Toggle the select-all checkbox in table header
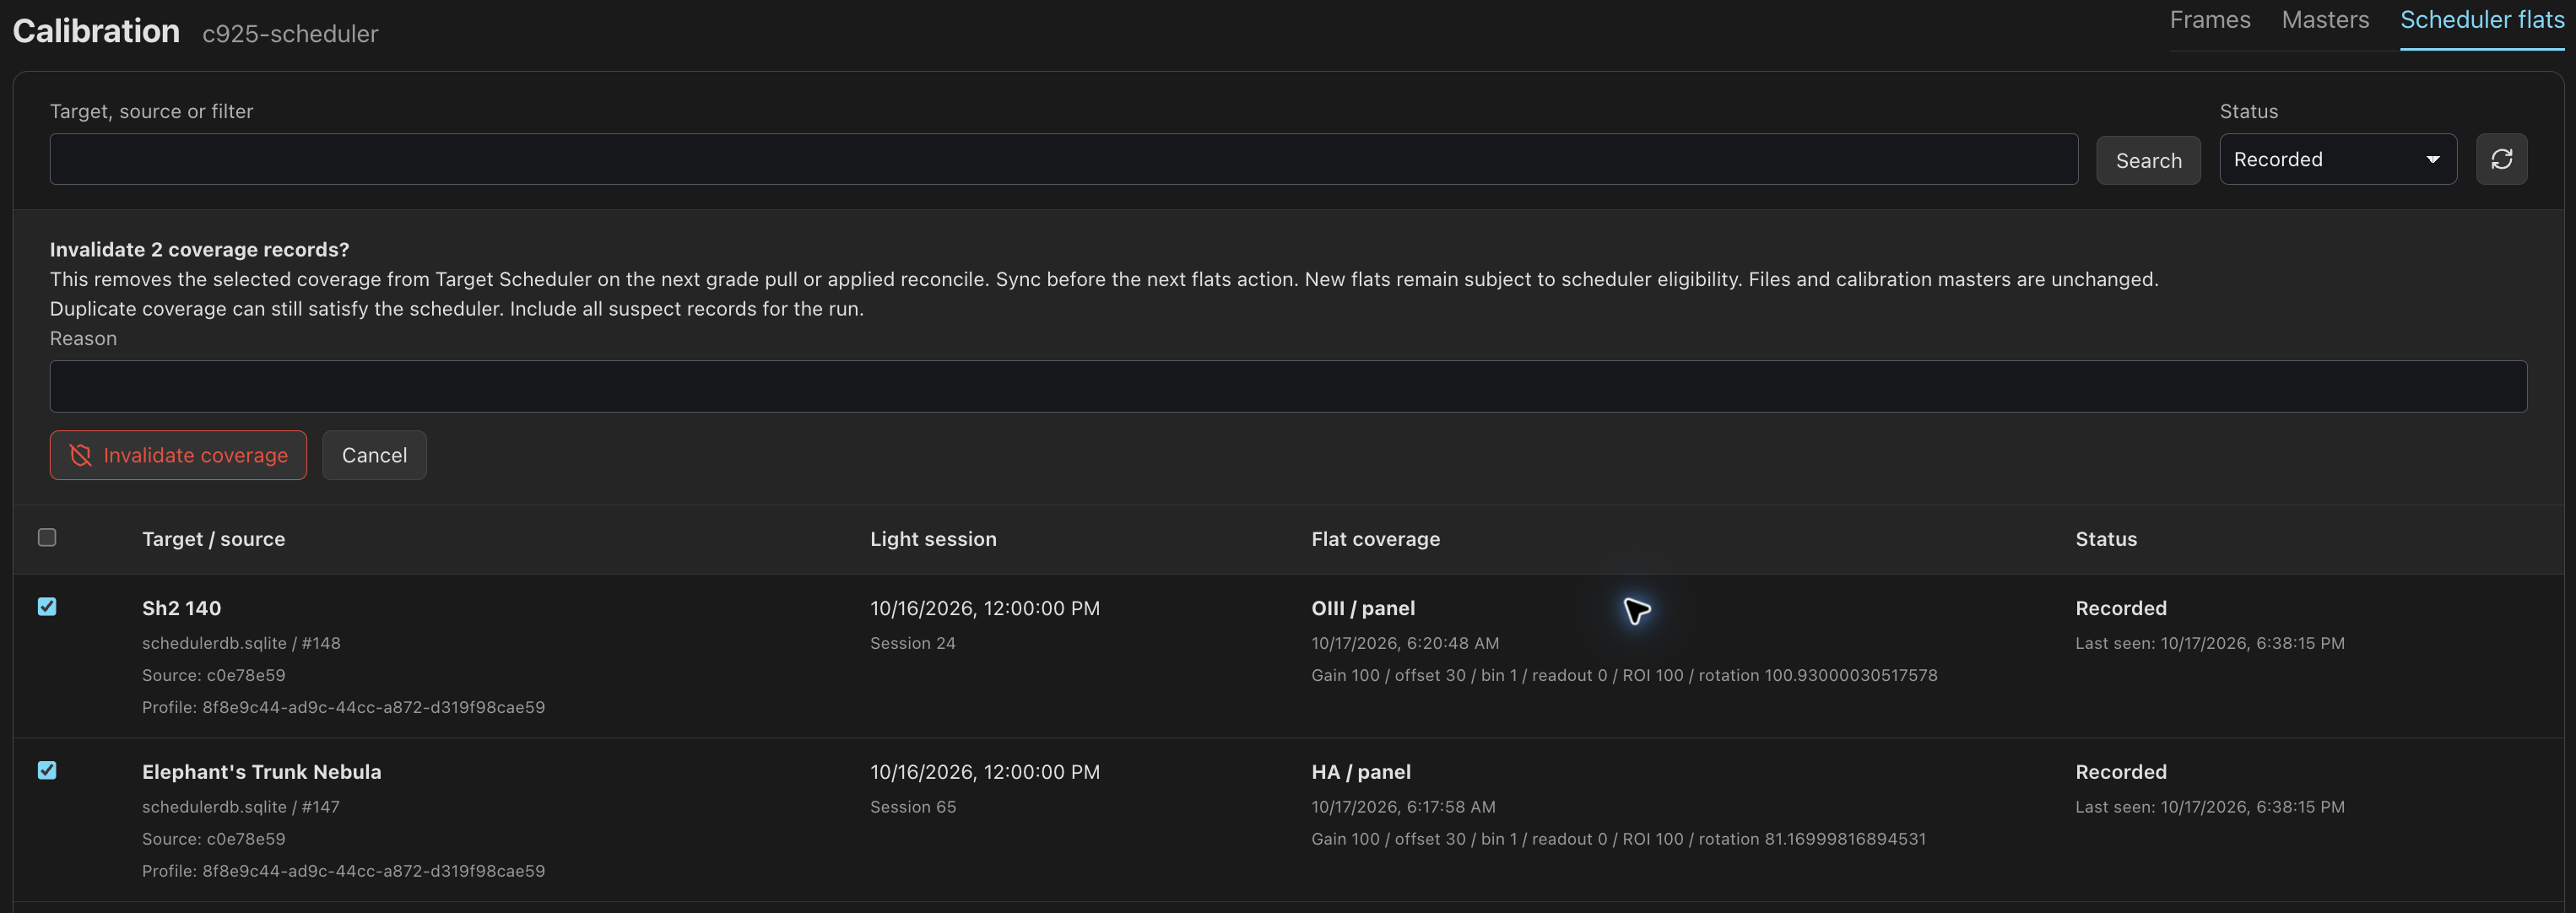Viewport: 2576px width, 913px height. 47,537
